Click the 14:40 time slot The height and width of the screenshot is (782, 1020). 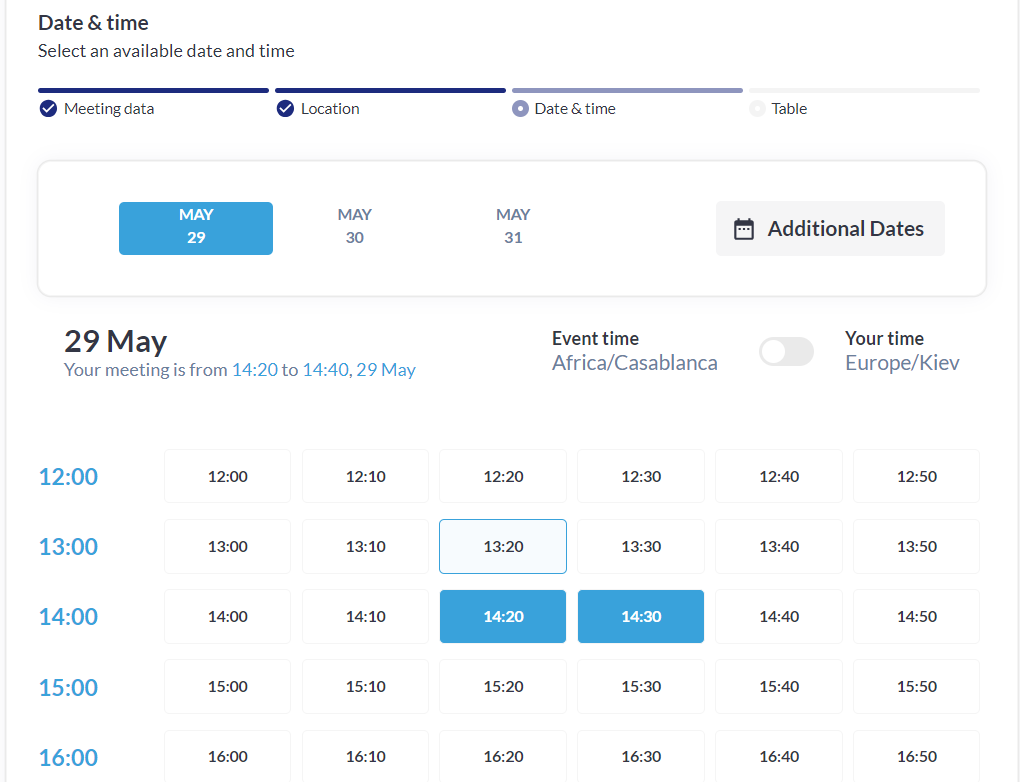pyautogui.click(x=779, y=616)
